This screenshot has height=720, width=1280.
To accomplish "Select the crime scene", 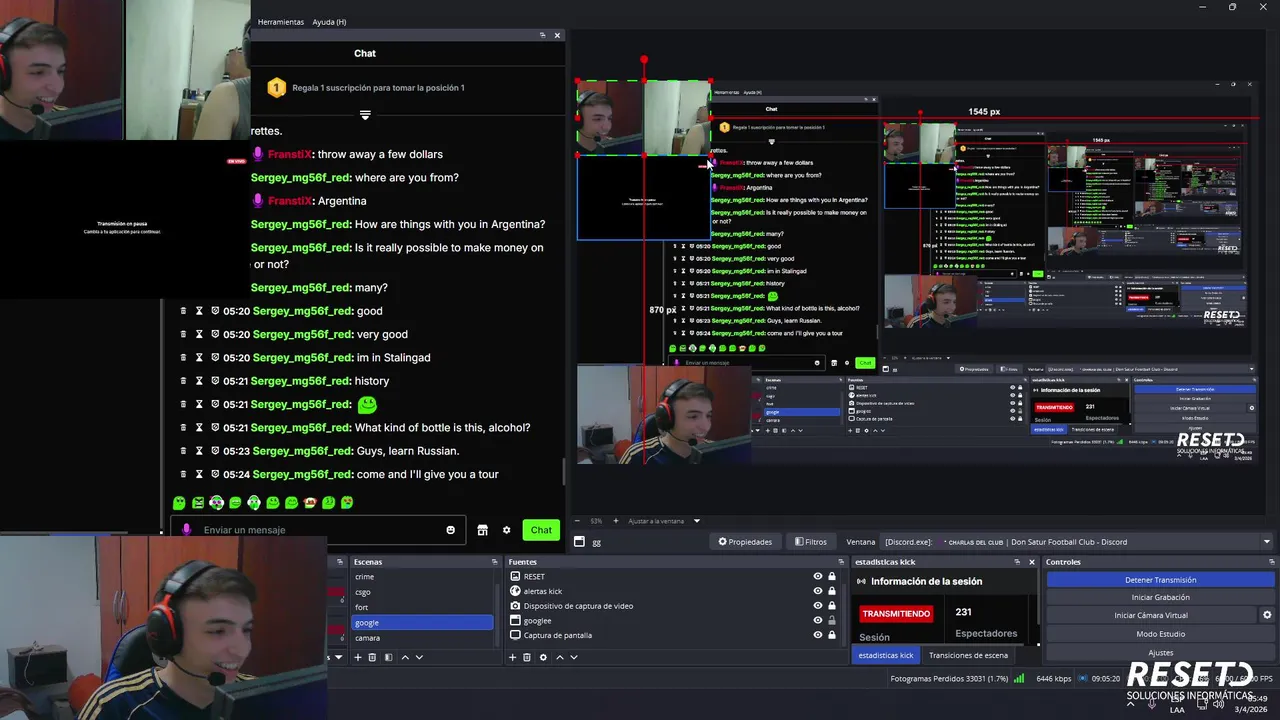I will pos(422,577).
